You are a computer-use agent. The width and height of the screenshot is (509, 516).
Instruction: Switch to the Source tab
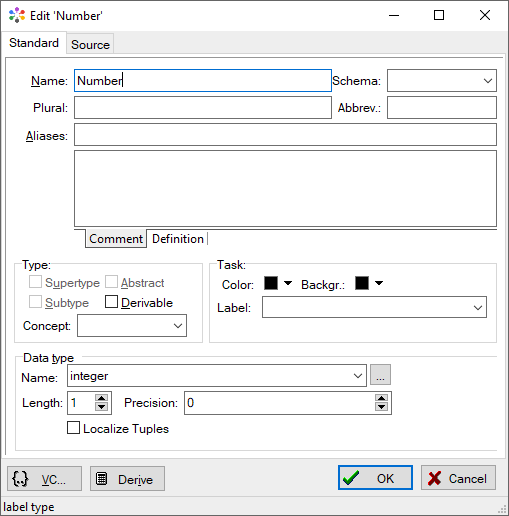90,44
